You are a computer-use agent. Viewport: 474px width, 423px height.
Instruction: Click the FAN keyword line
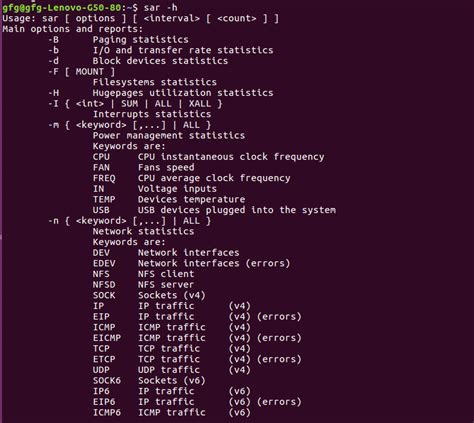pos(144,168)
